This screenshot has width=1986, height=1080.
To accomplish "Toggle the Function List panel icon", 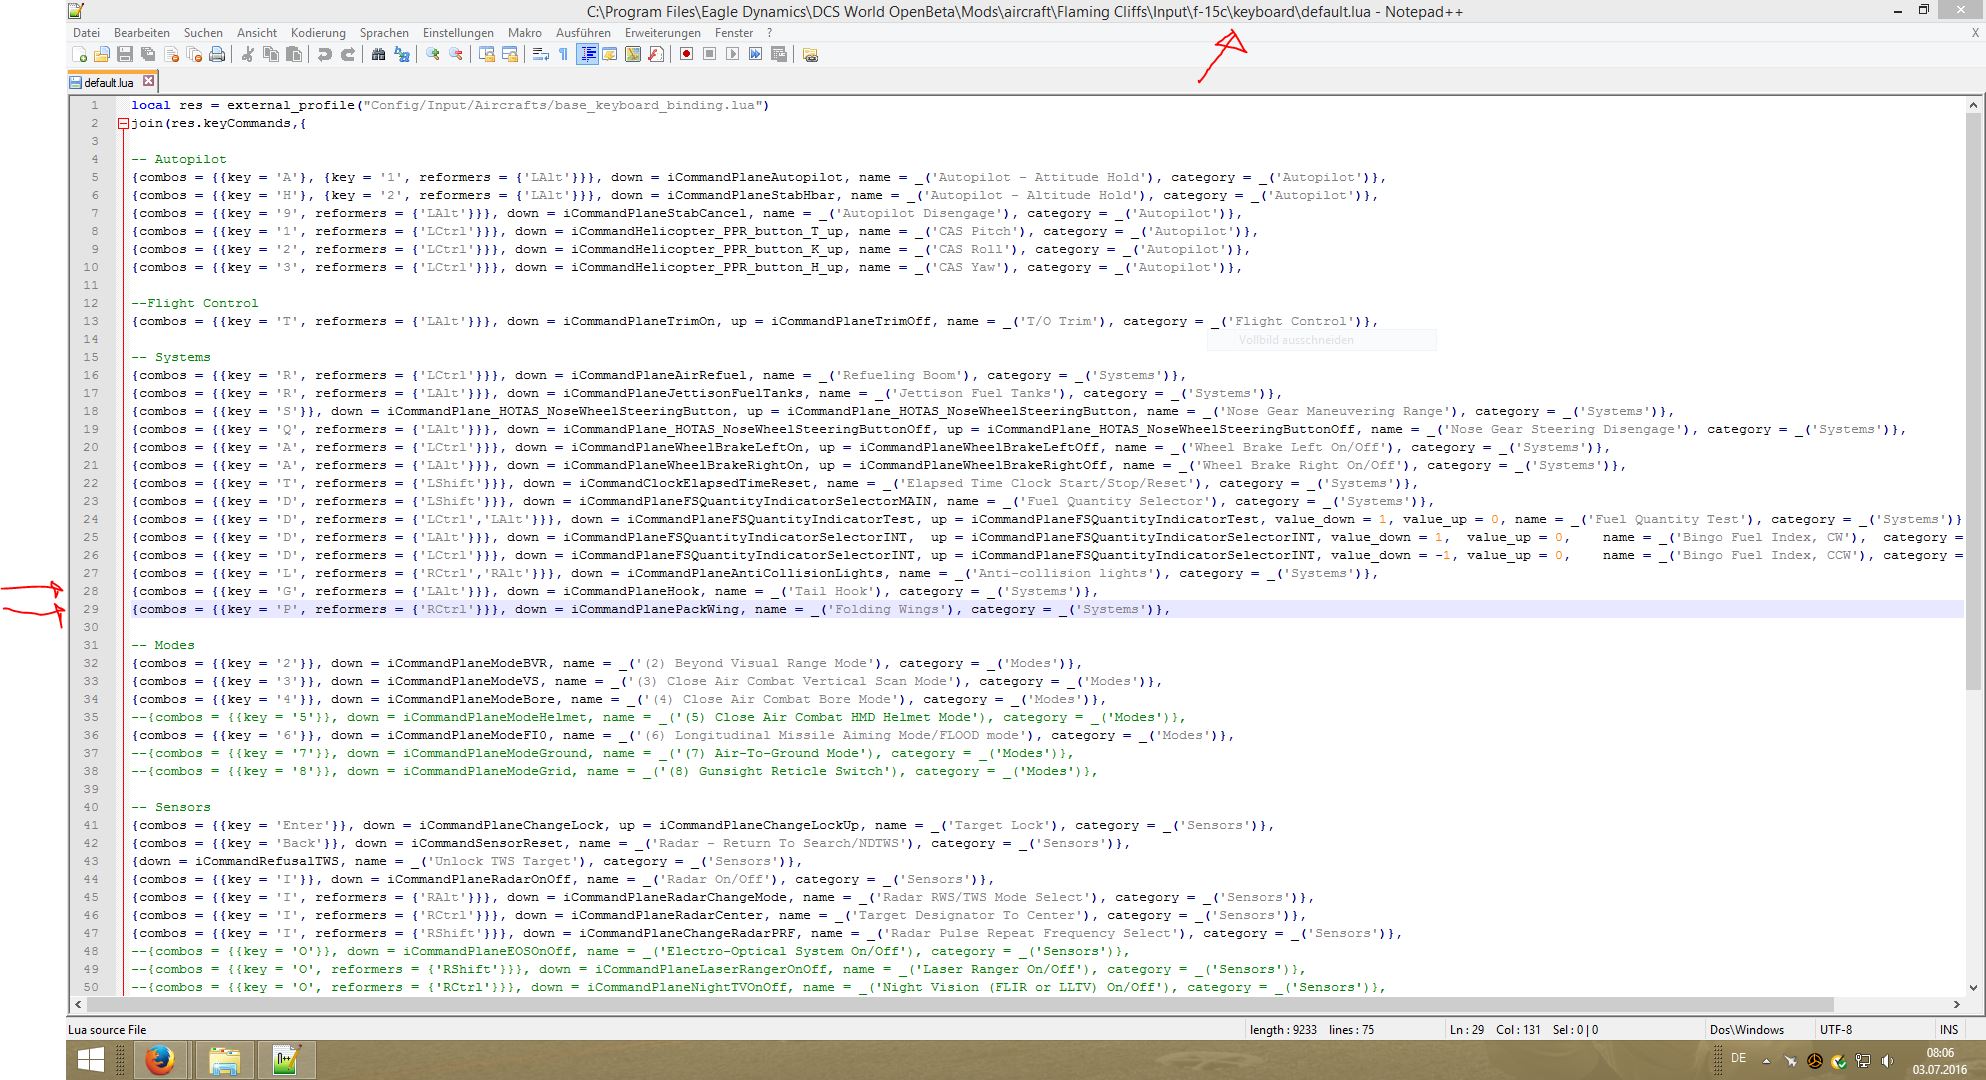I will pyautogui.click(x=656, y=55).
